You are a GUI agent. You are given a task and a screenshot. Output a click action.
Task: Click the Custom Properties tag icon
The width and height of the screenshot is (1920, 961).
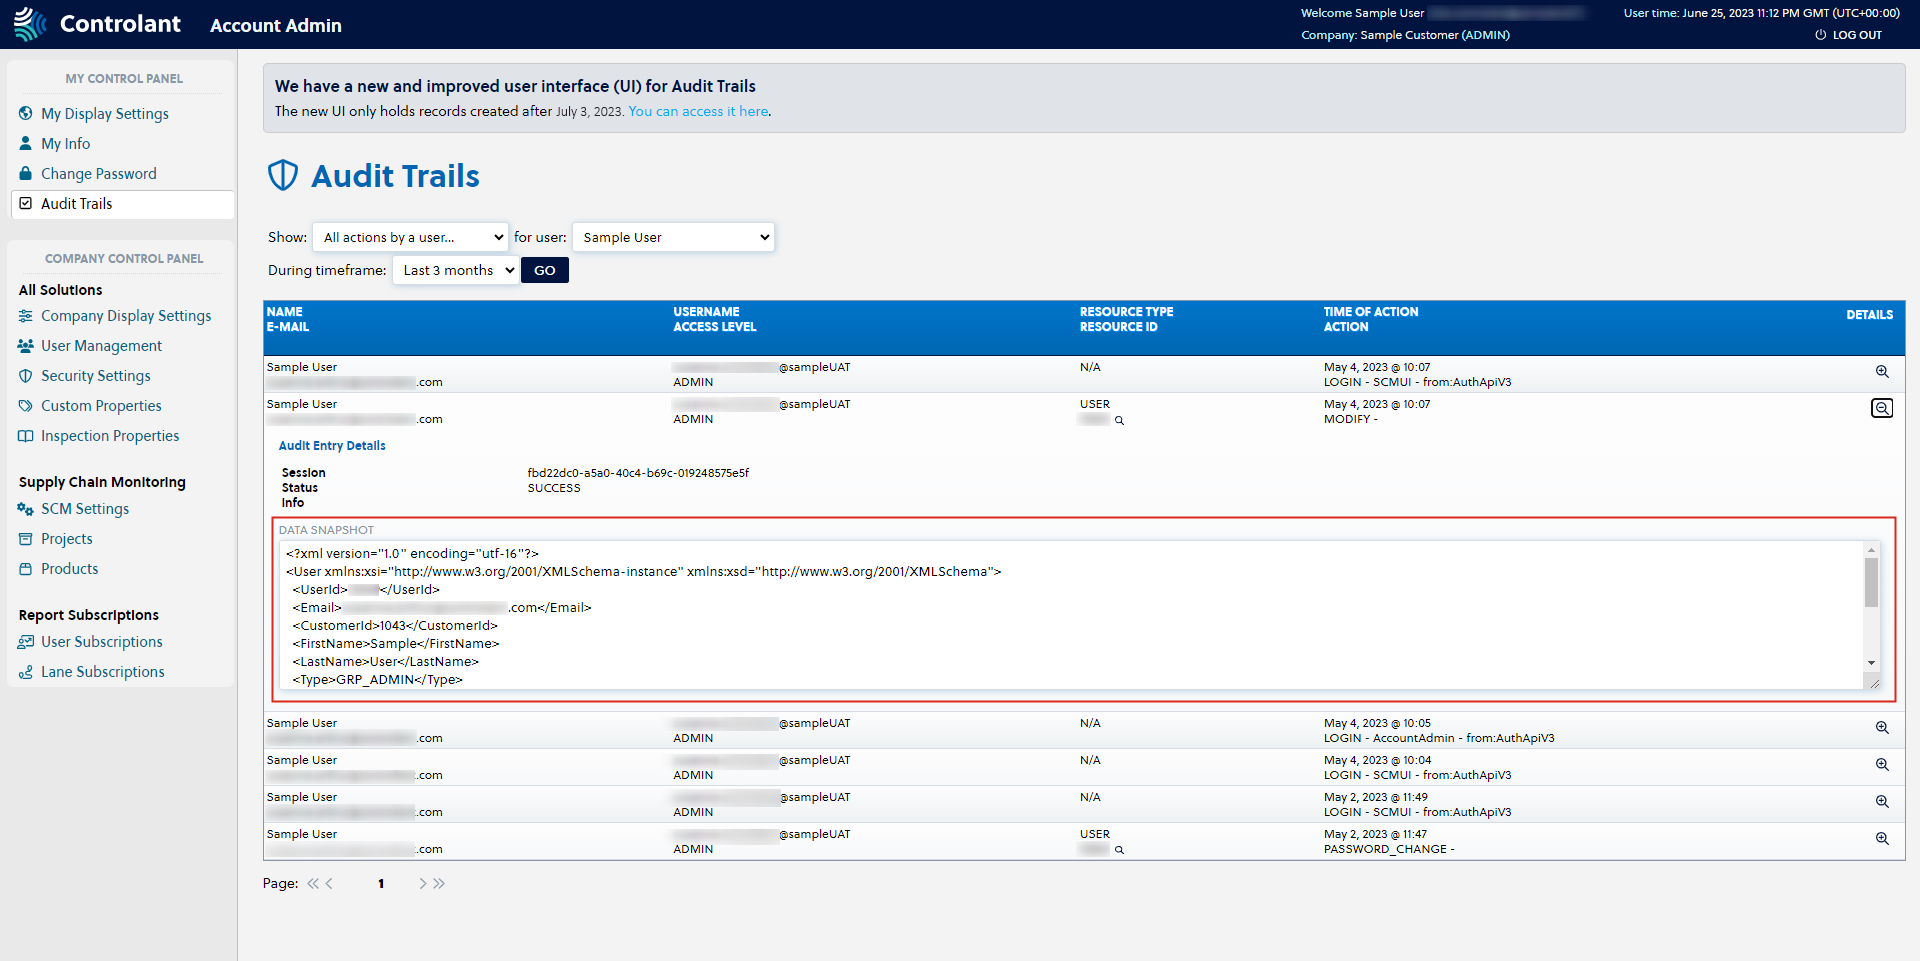click(26, 406)
